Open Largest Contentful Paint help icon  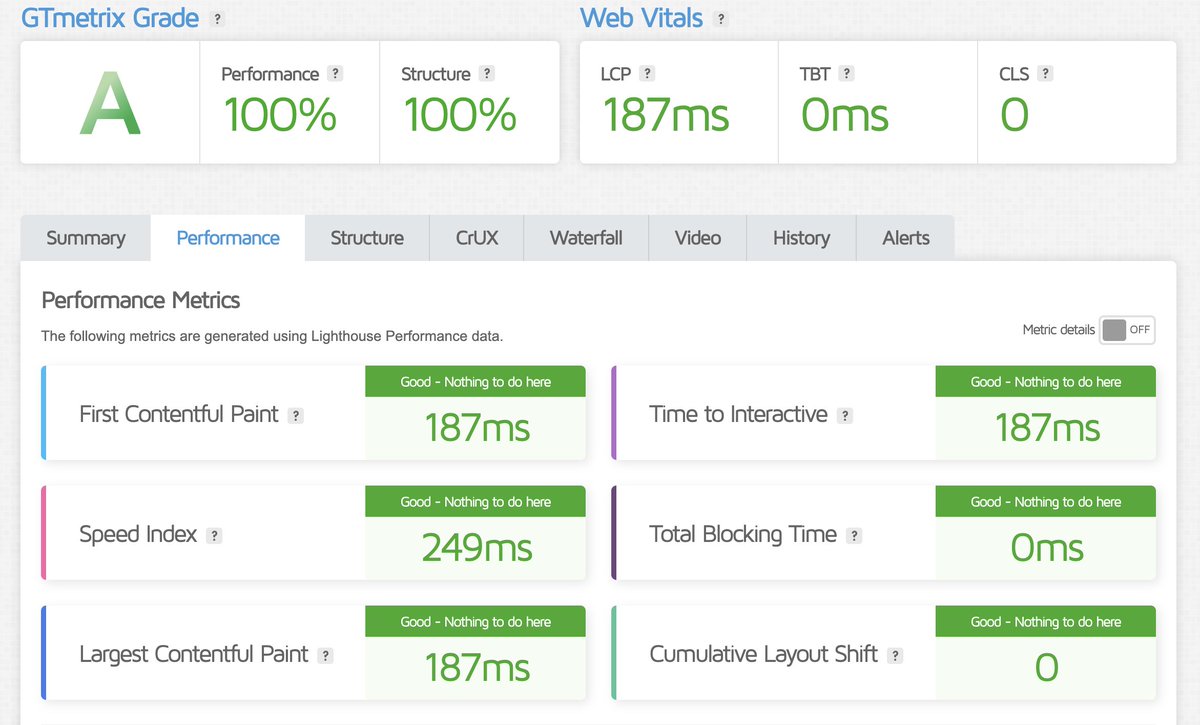(x=325, y=656)
